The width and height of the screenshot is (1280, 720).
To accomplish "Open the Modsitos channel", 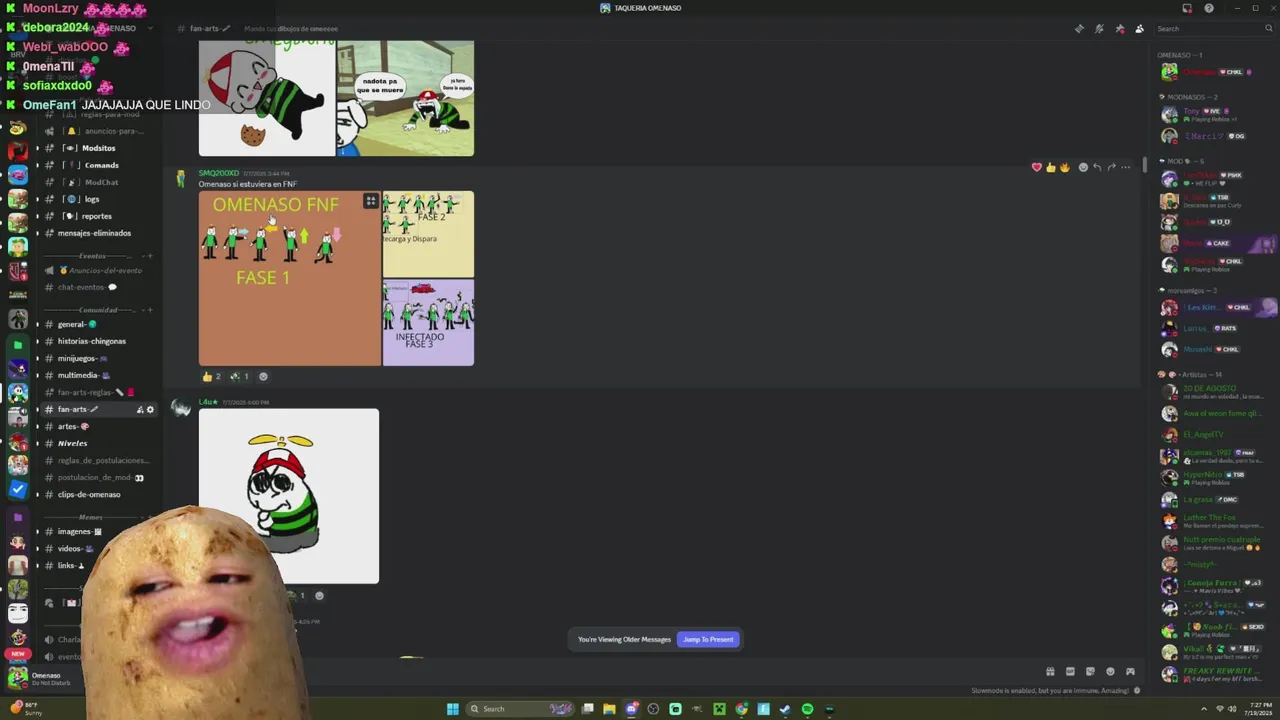I will 96,148.
